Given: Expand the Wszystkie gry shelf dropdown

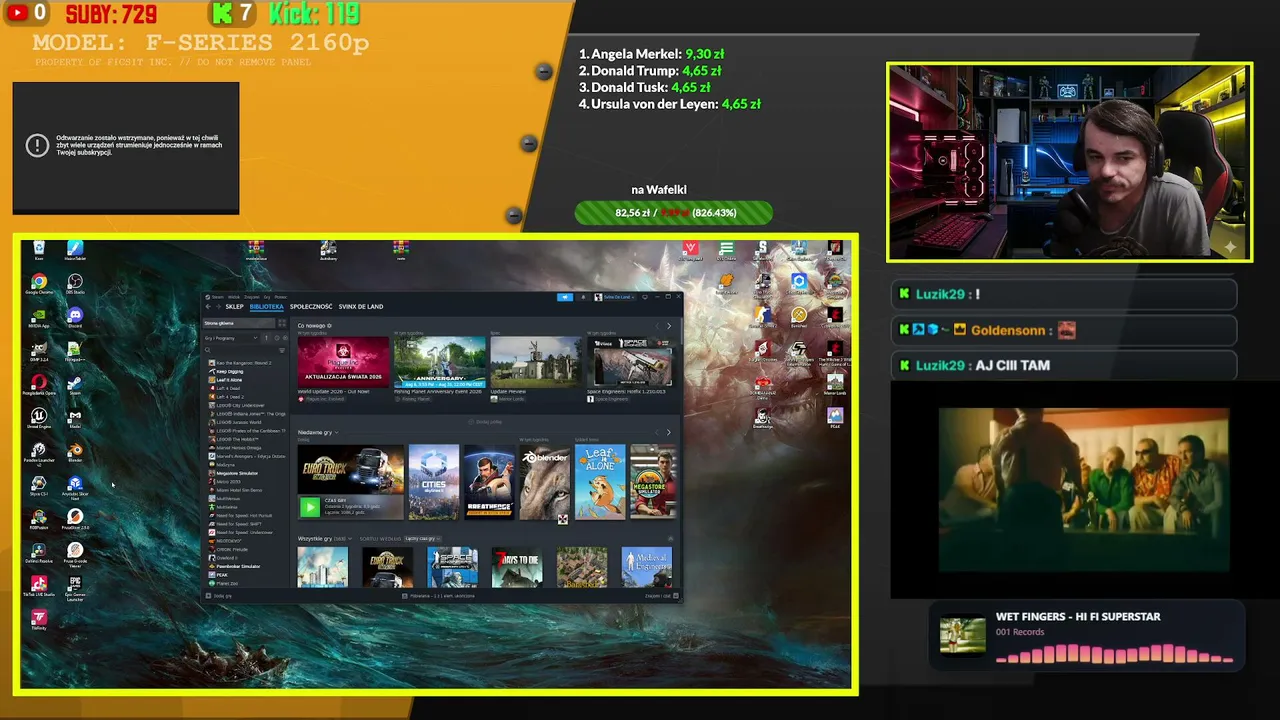Looking at the screenshot, I should coord(350,539).
